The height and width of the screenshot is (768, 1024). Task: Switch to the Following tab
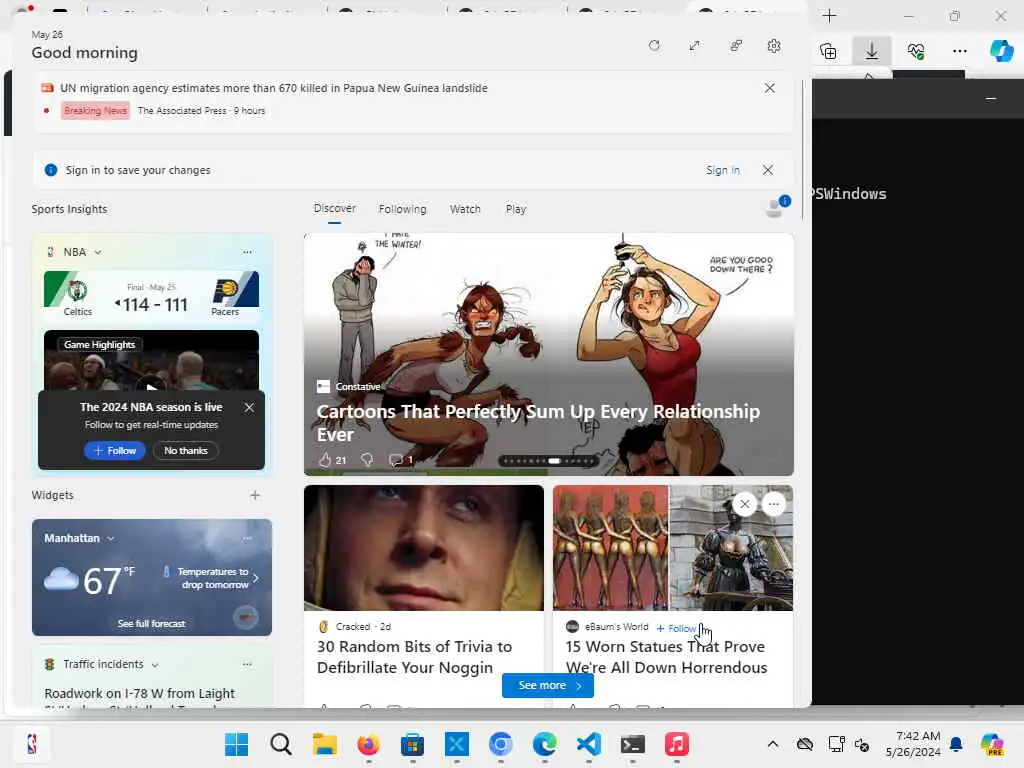tap(402, 209)
